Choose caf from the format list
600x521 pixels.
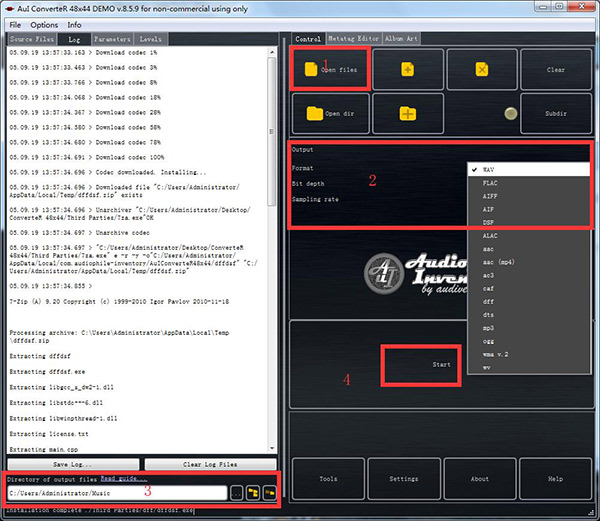(x=528, y=288)
